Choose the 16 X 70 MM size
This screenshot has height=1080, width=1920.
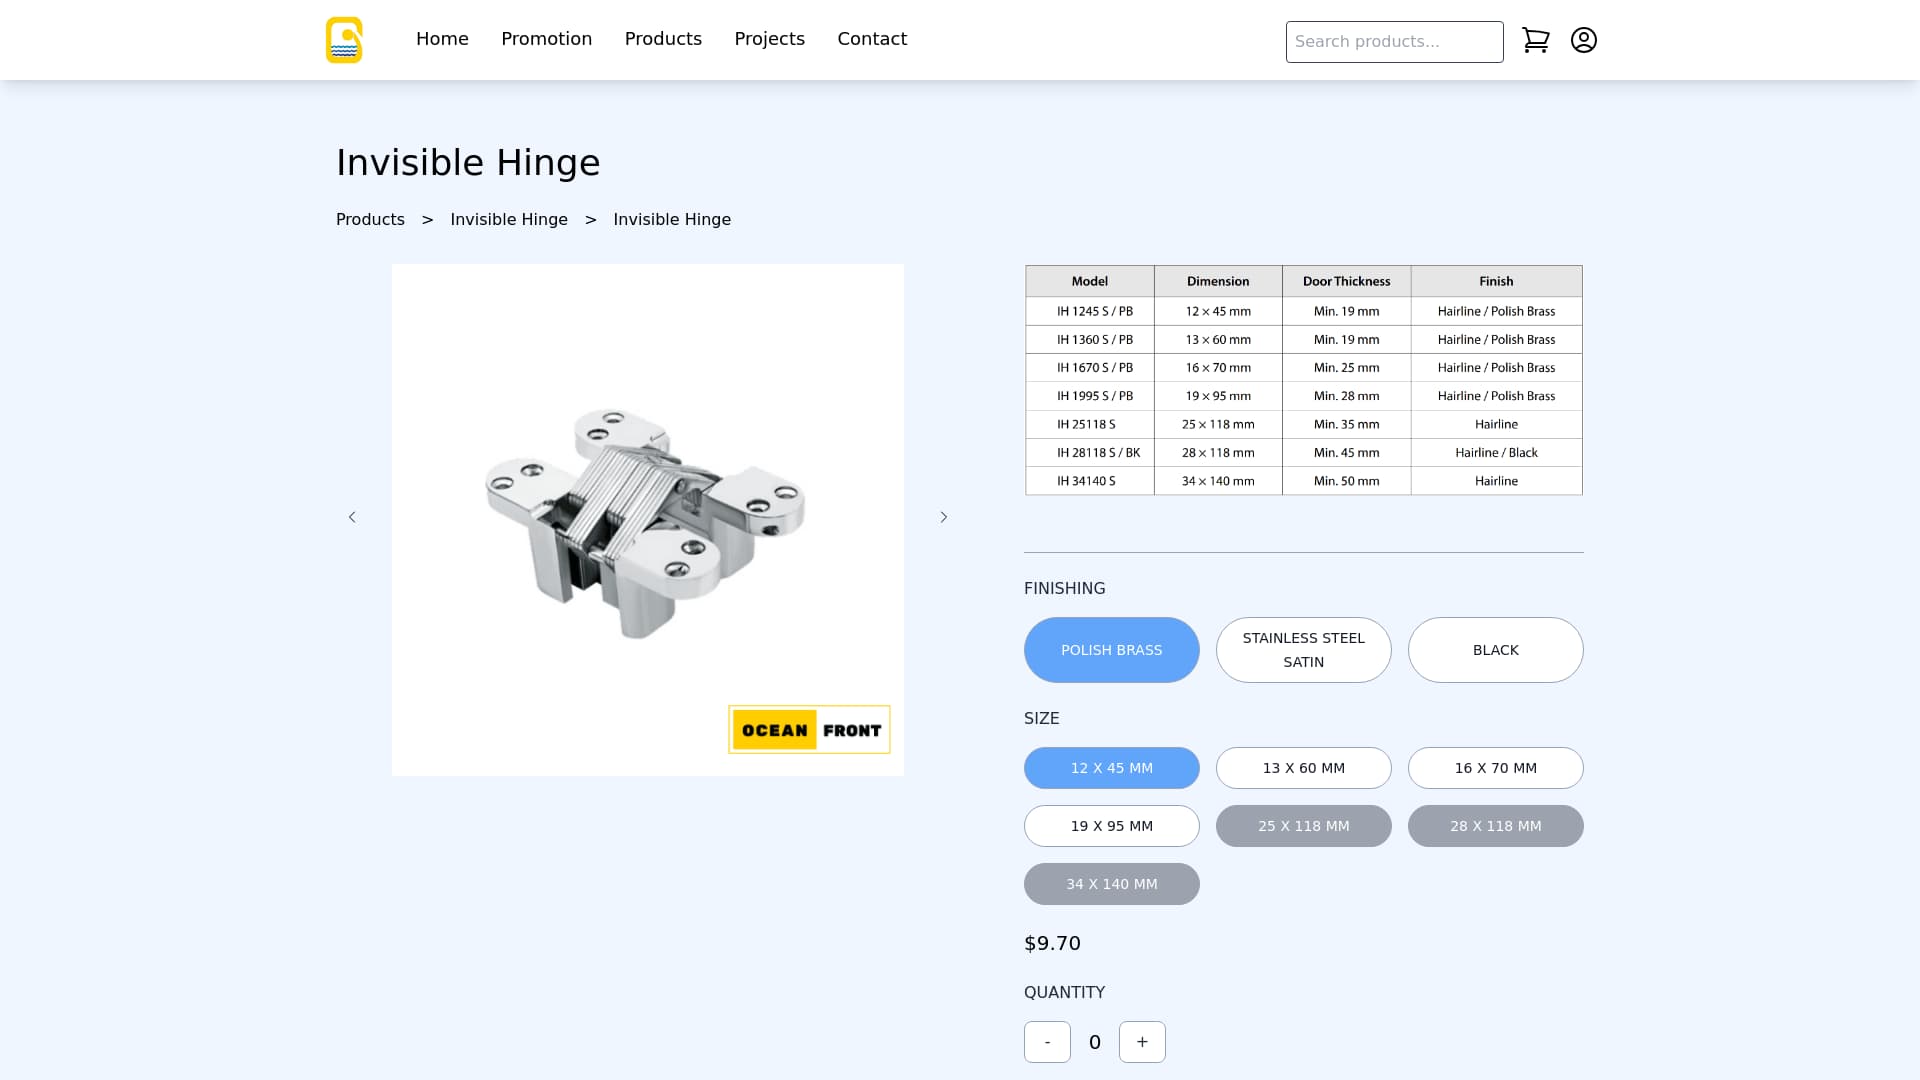1495,768
